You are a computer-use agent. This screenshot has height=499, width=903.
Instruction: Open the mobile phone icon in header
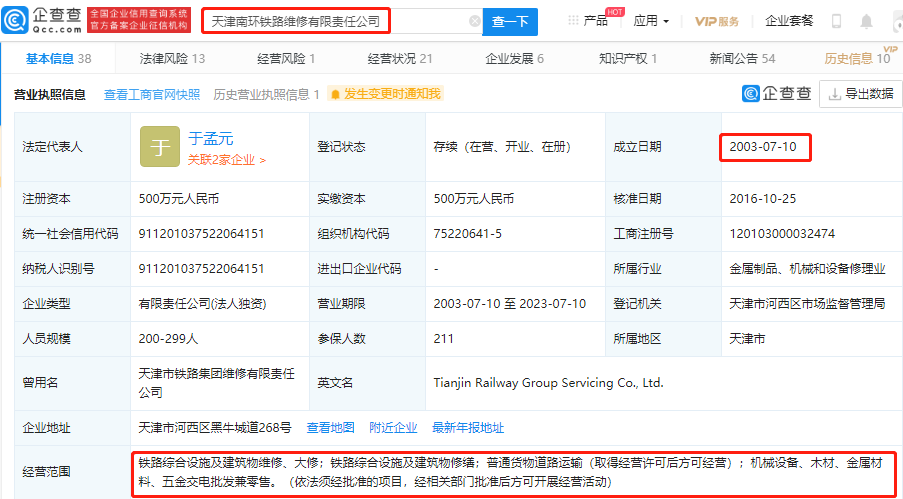[x=836, y=21]
